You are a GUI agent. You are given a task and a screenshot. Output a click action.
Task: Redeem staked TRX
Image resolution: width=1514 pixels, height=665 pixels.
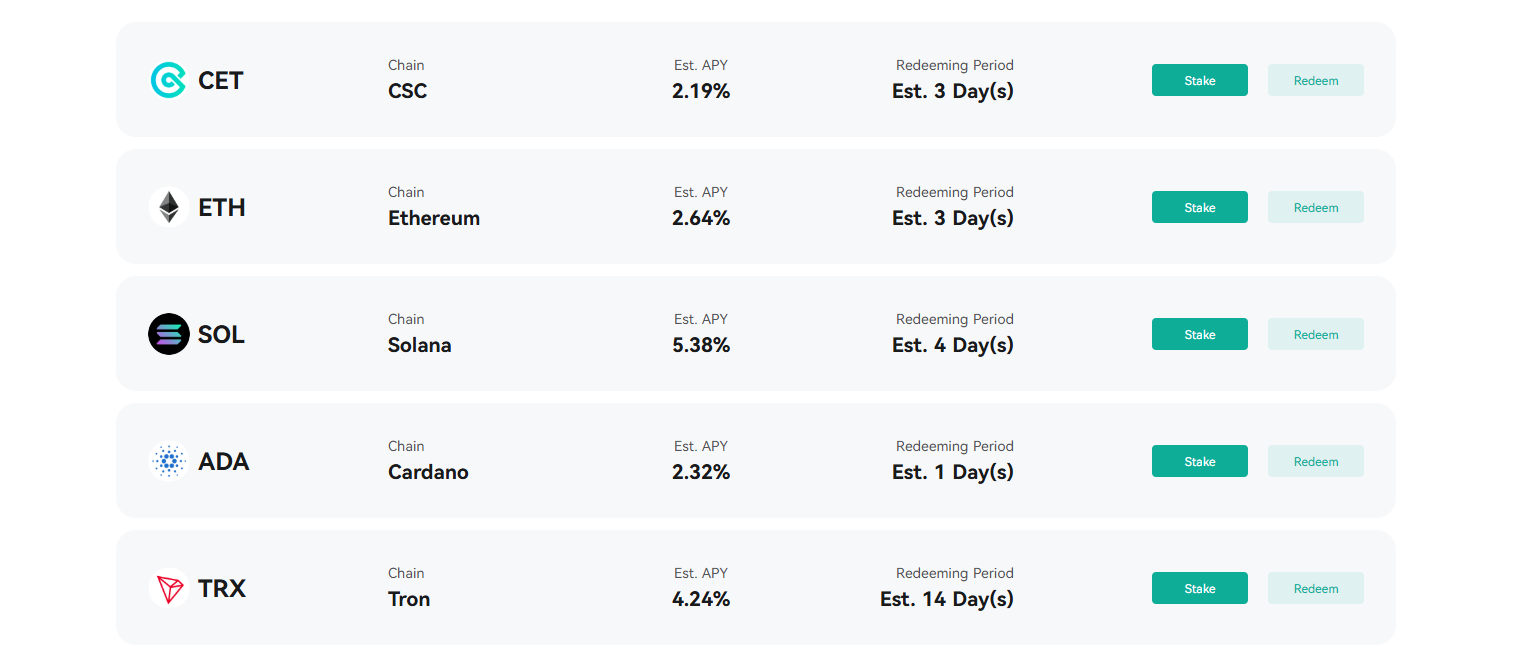click(x=1315, y=588)
